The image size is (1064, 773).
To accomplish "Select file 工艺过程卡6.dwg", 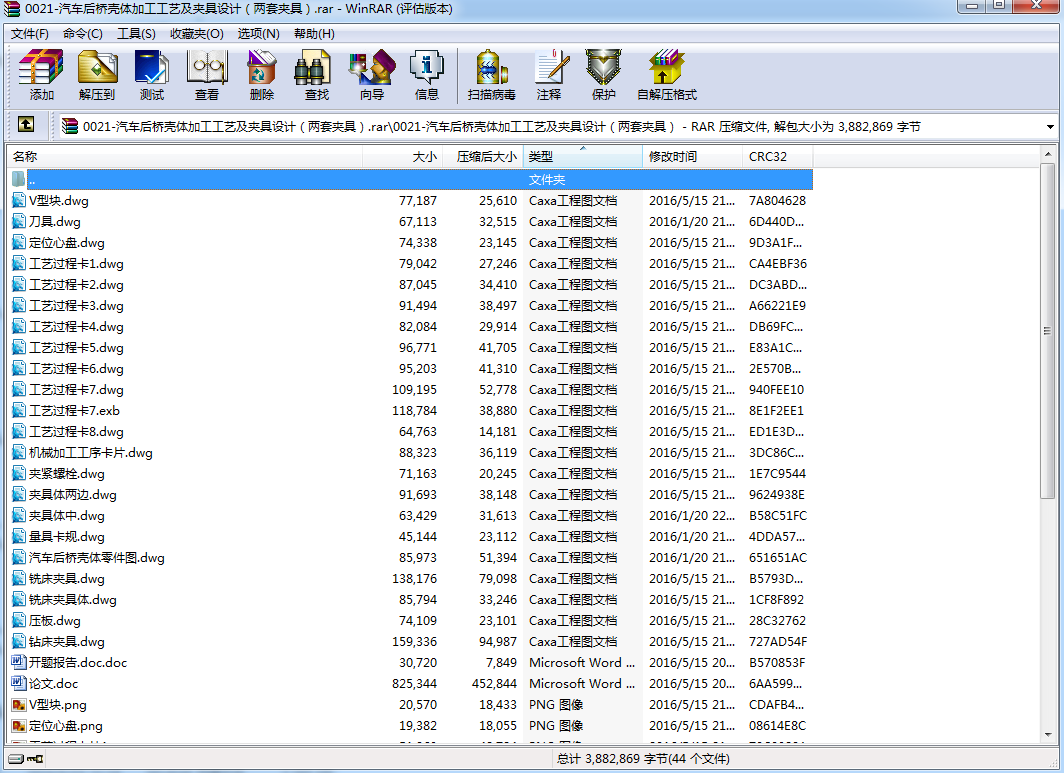I will coord(76,369).
